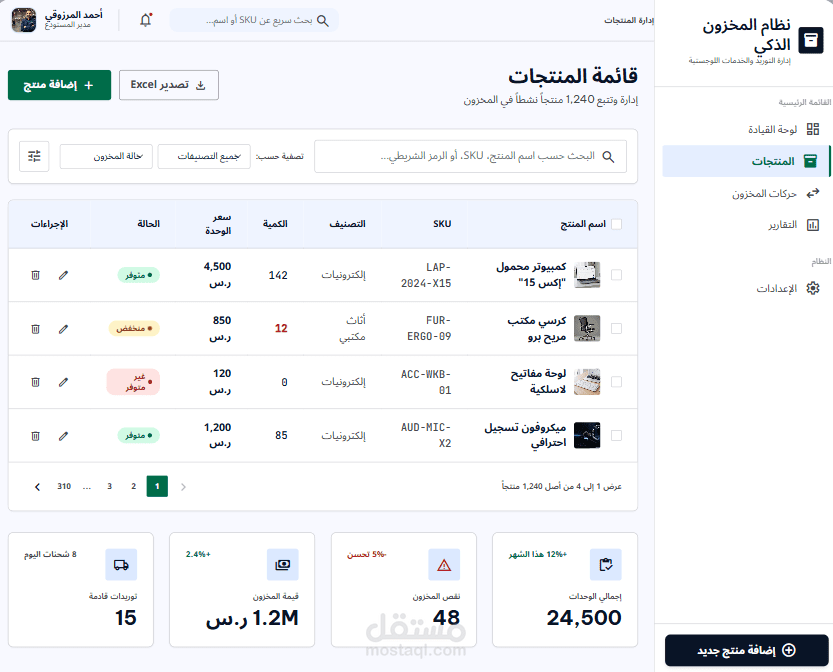Screen dimensions: 833x672
Task: Delete the FUR-ERGO-09 chair row
Action: [35, 329]
